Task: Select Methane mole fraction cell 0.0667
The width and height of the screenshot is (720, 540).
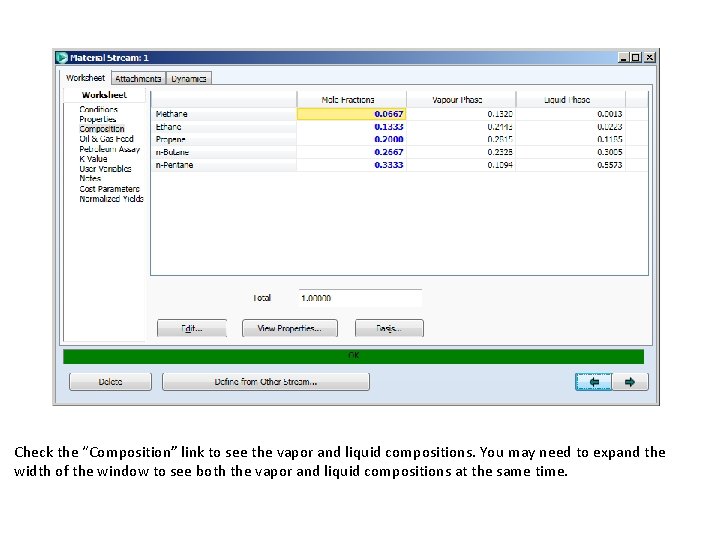Action: pyautogui.click(x=351, y=114)
